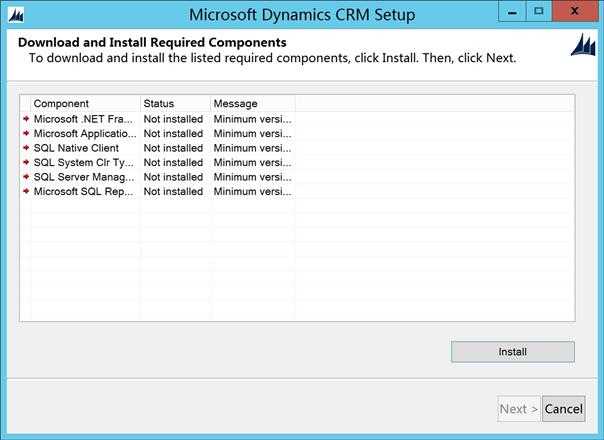The image size is (604, 440).
Task: Click Not installed status for Microsoft SQL Rep...
Action: pos(173,191)
